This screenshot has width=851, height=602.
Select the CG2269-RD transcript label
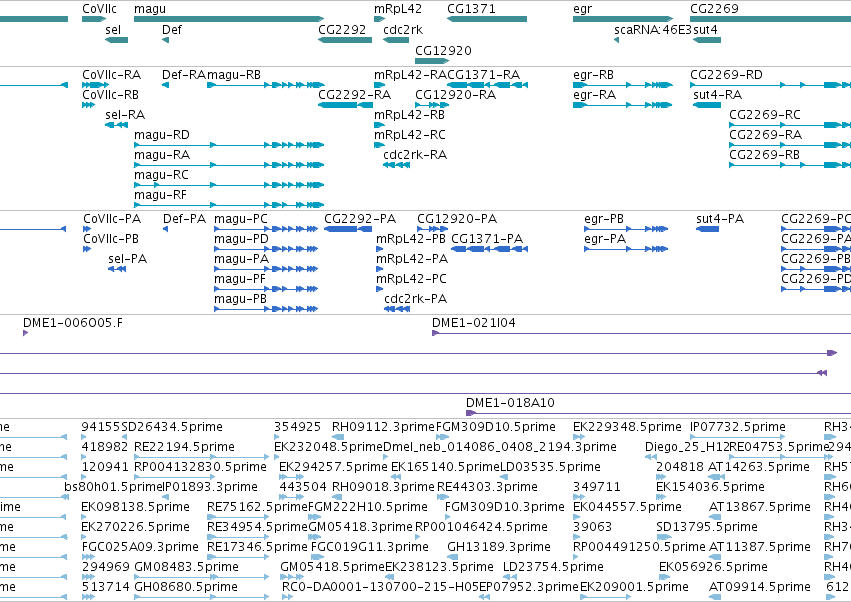(x=726, y=75)
